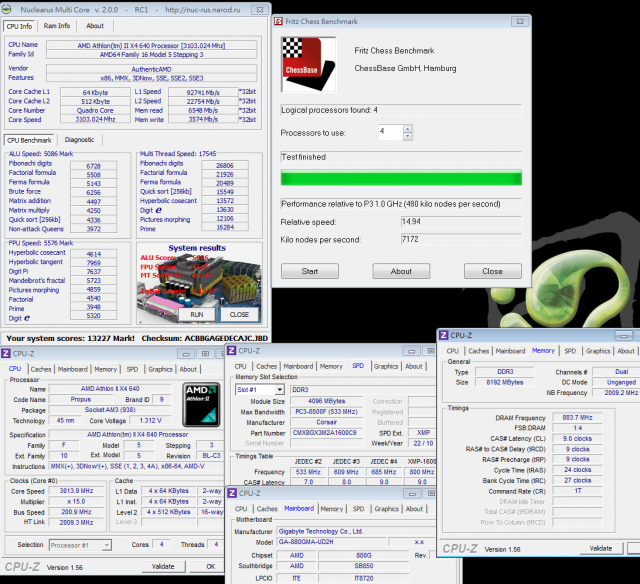Image resolution: width=640 pixels, height=584 pixels.
Task: Decrease Processors to use with down arrow
Action: (407, 137)
